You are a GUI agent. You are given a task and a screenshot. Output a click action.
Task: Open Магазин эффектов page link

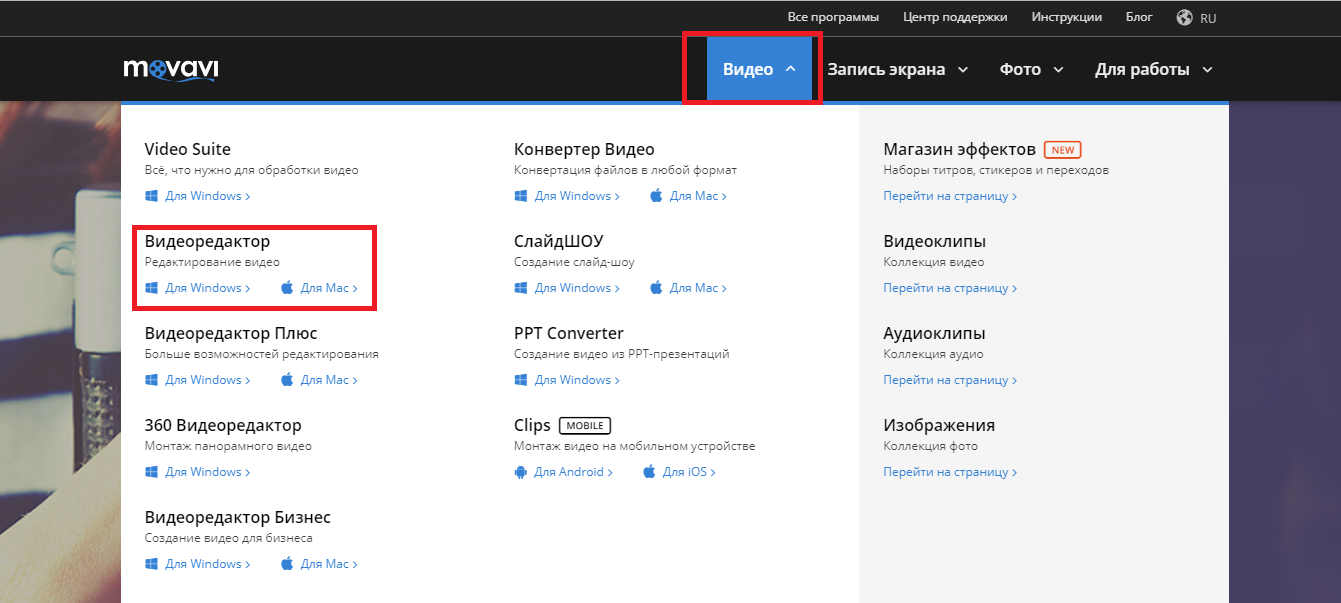[x=949, y=196]
